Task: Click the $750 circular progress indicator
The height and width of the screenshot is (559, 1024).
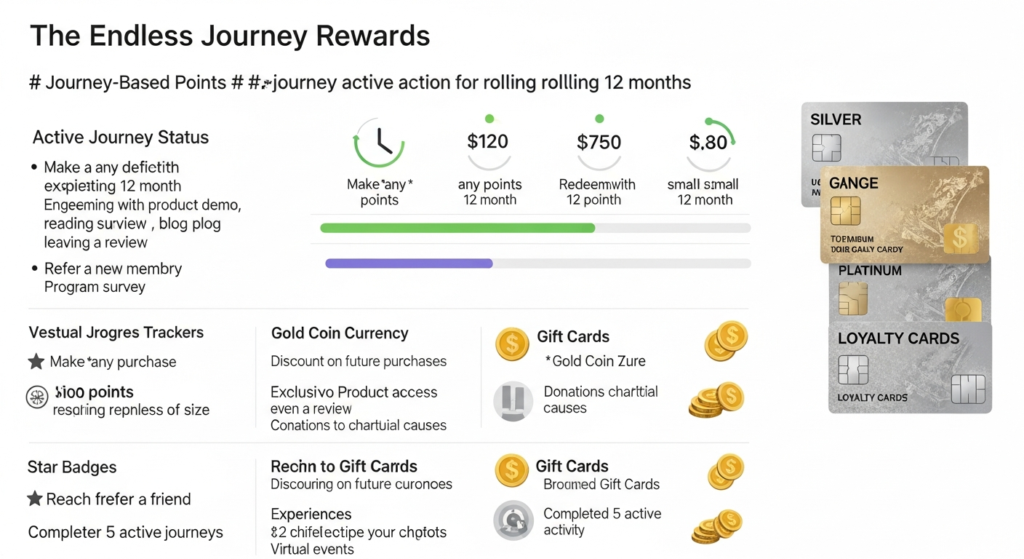Action: click(599, 143)
